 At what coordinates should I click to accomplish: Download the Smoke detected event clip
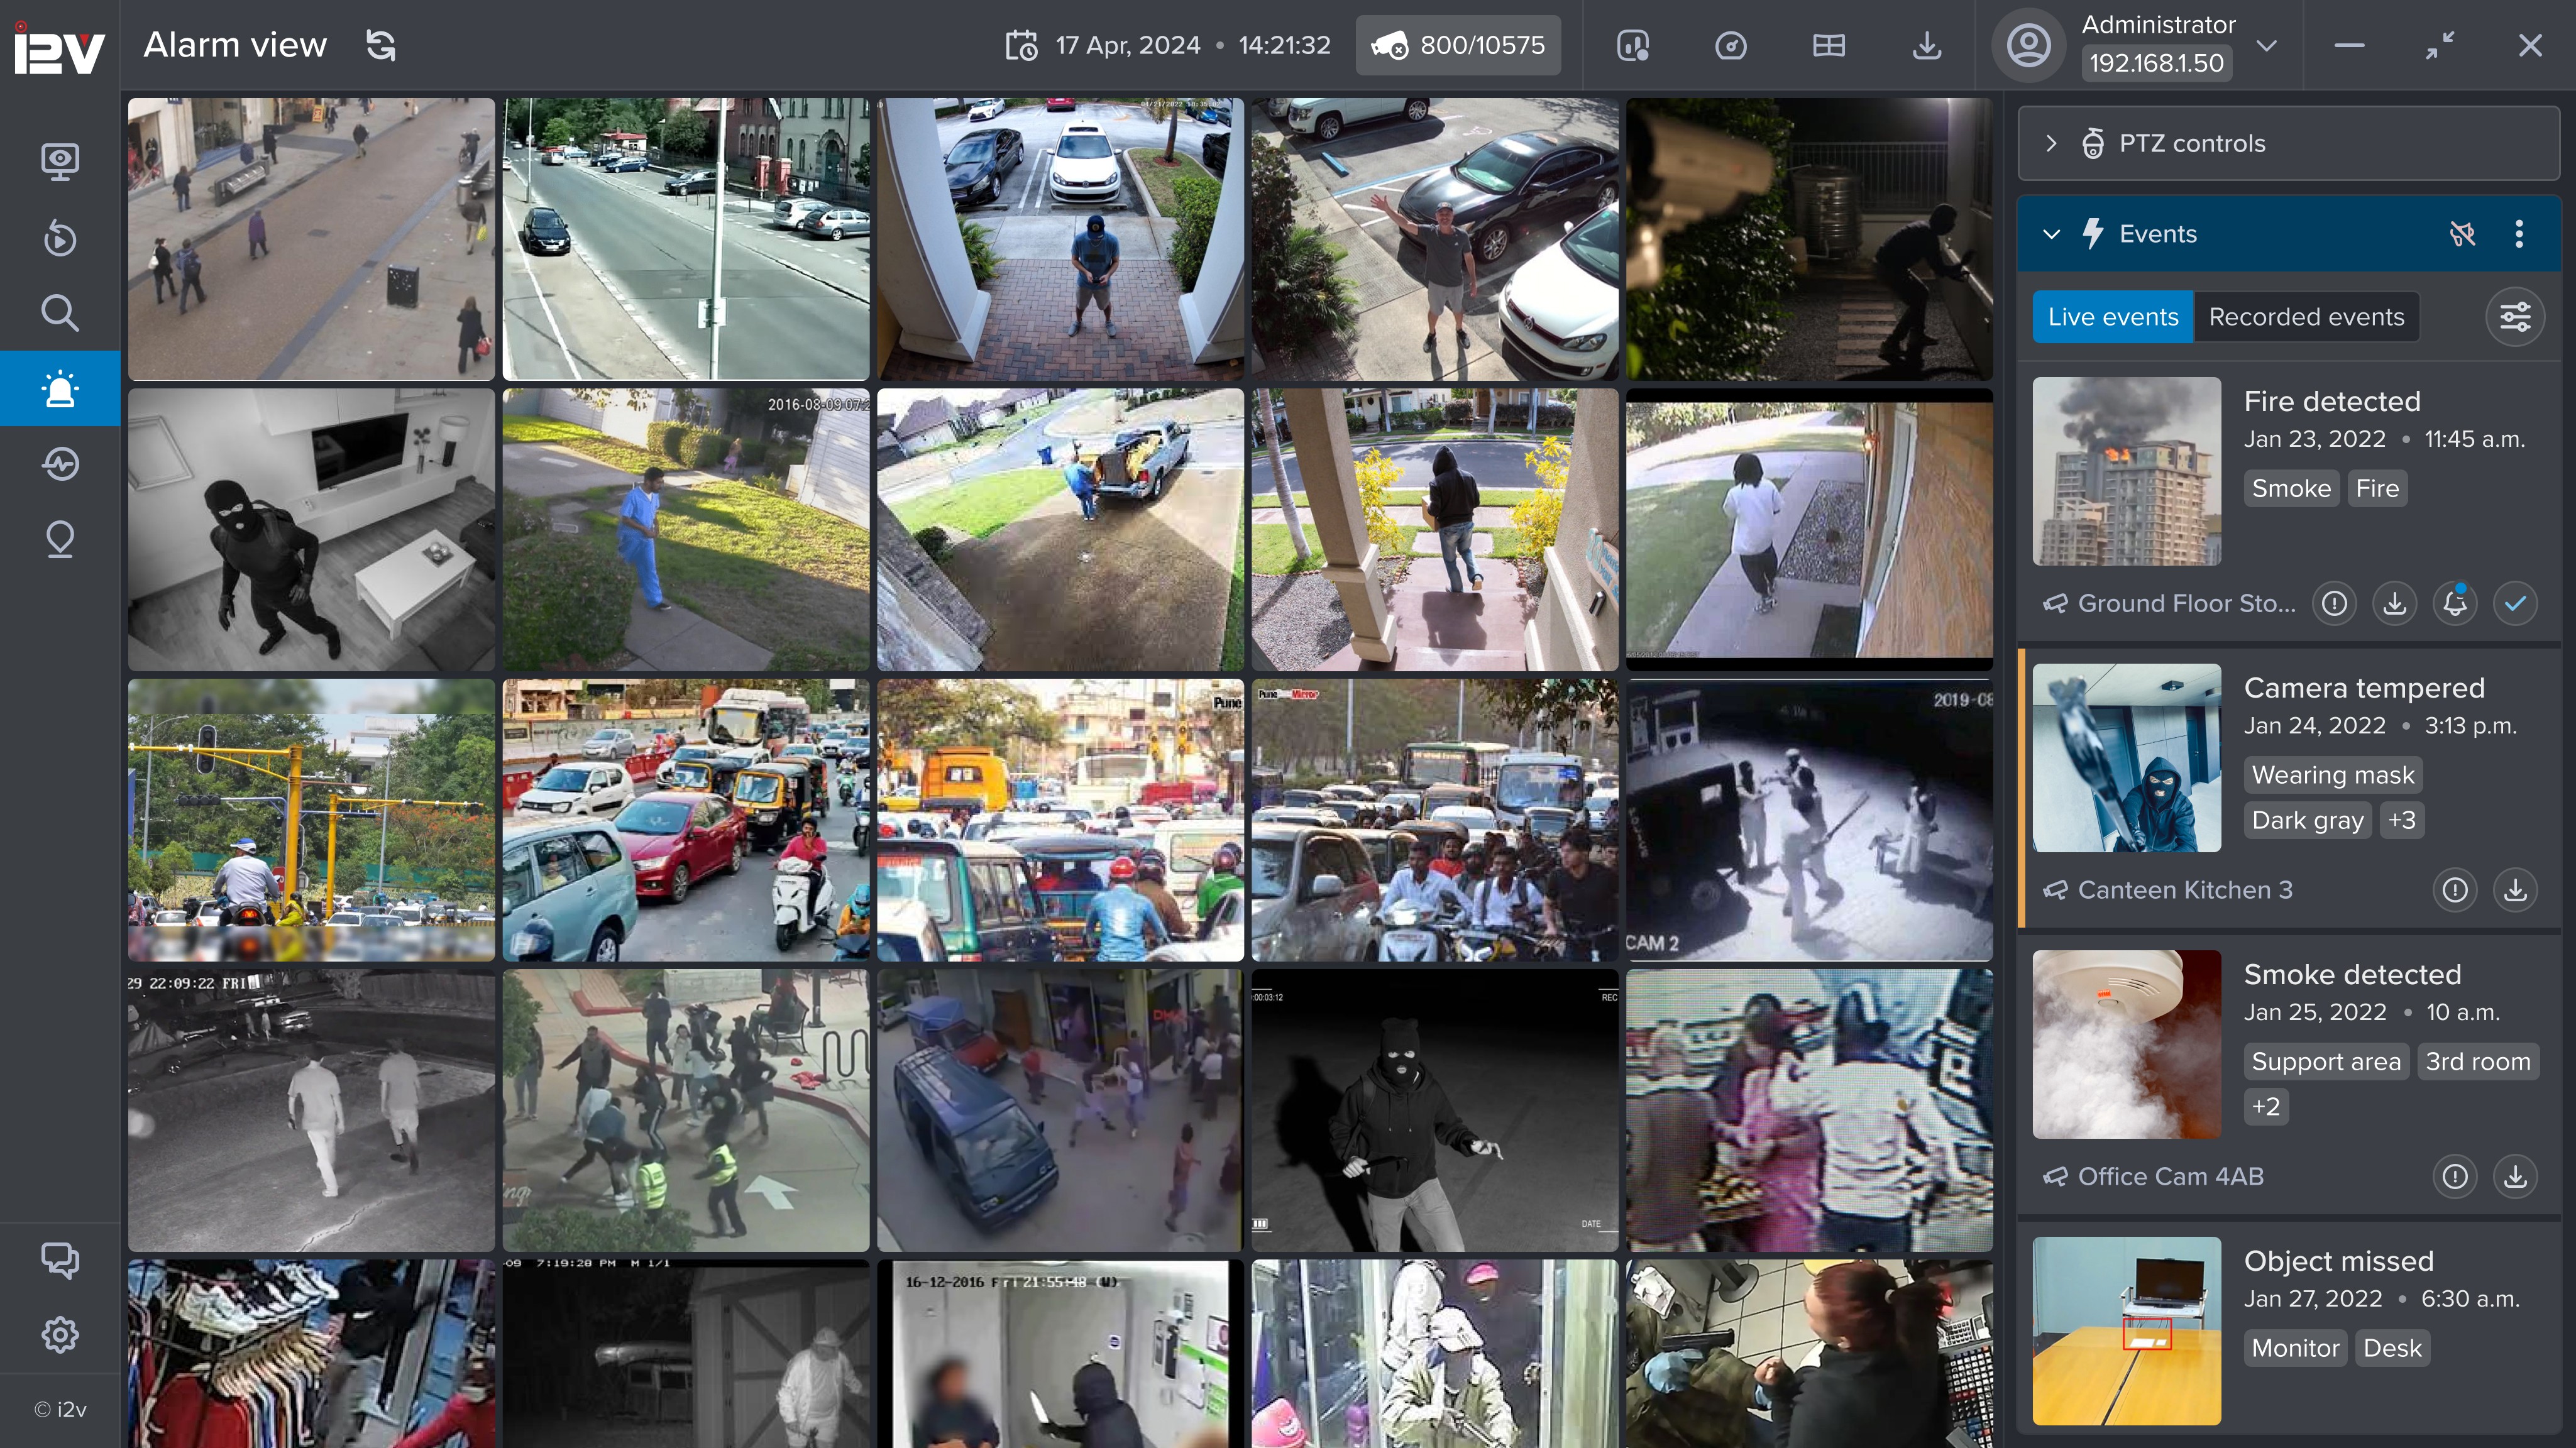point(2515,1176)
